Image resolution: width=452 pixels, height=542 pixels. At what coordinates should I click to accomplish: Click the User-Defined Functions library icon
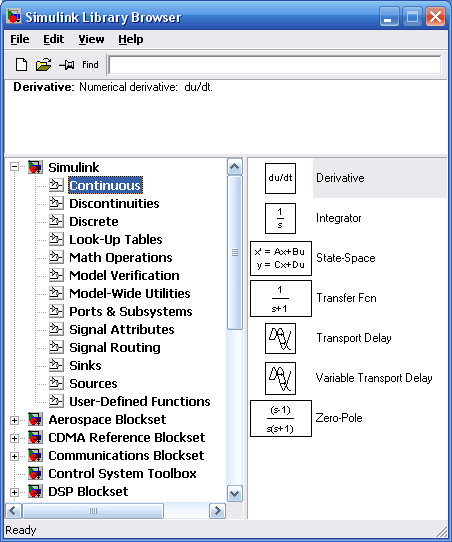point(56,401)
